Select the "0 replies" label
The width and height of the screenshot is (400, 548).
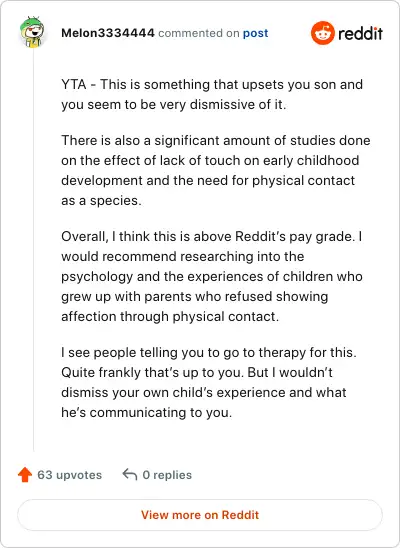click(x=167, y=475)
